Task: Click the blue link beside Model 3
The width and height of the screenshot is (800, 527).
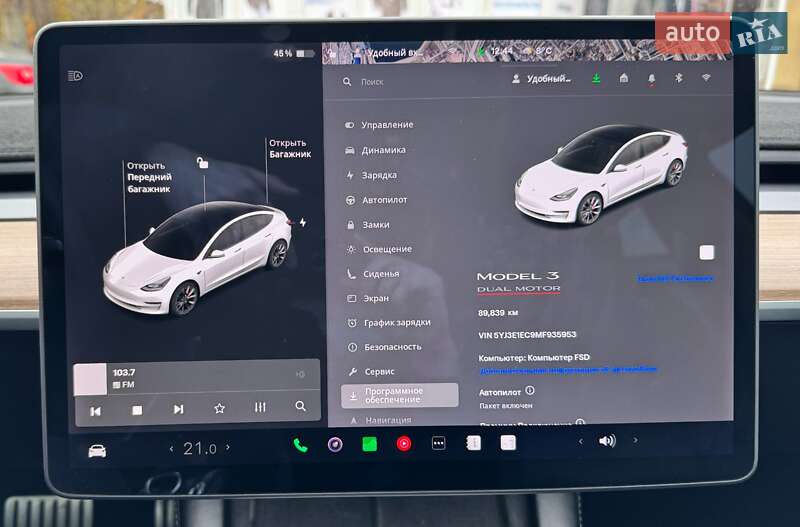Action: pyautogui.click(x=675, y=279)
